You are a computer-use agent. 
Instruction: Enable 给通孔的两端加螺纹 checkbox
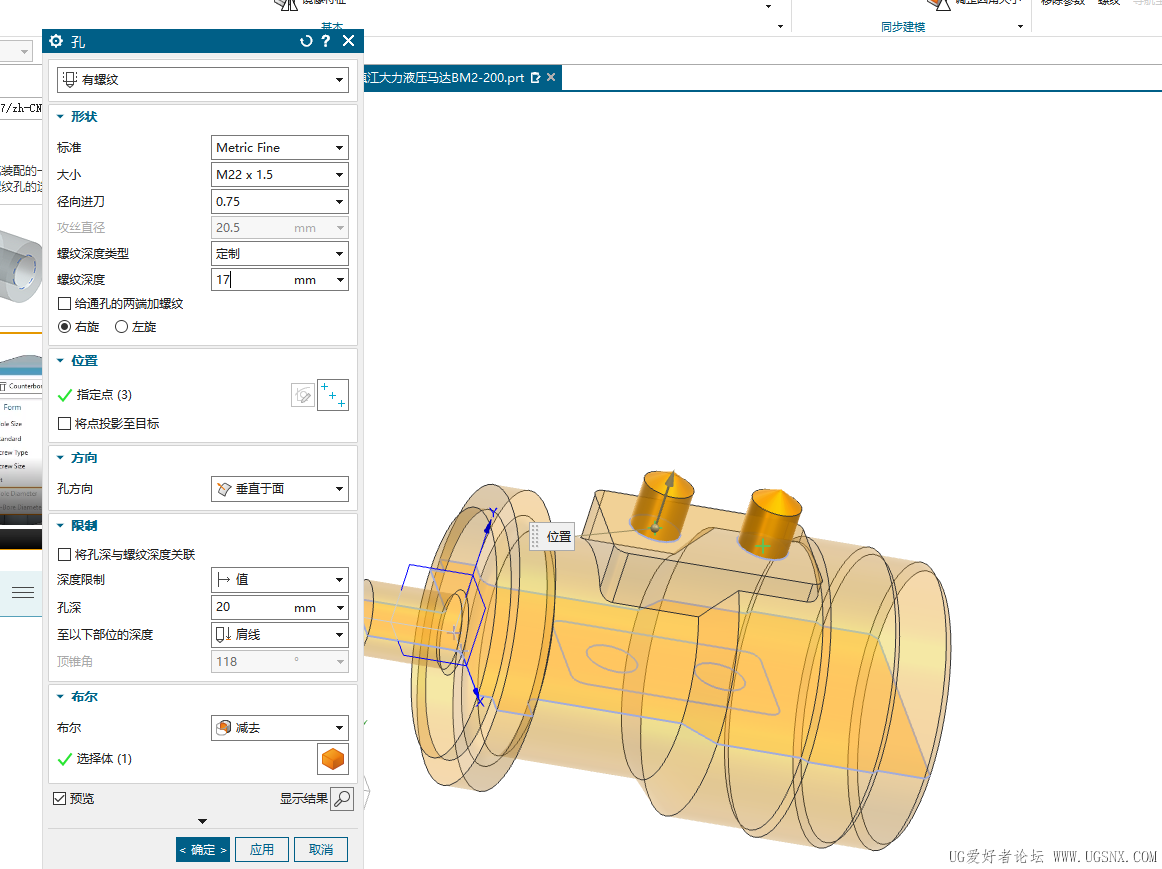64,304
